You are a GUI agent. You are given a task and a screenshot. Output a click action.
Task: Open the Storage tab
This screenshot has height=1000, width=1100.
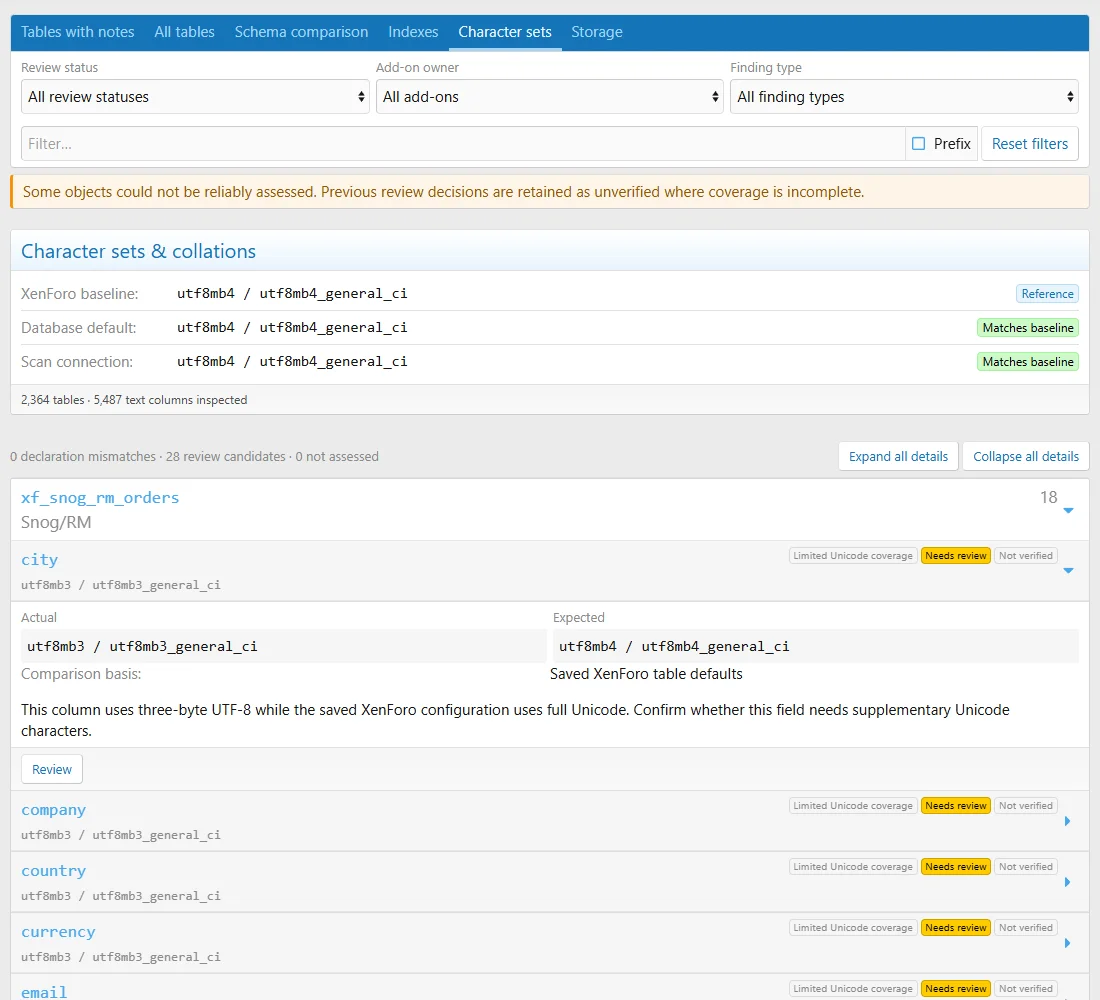pos(597,32)
